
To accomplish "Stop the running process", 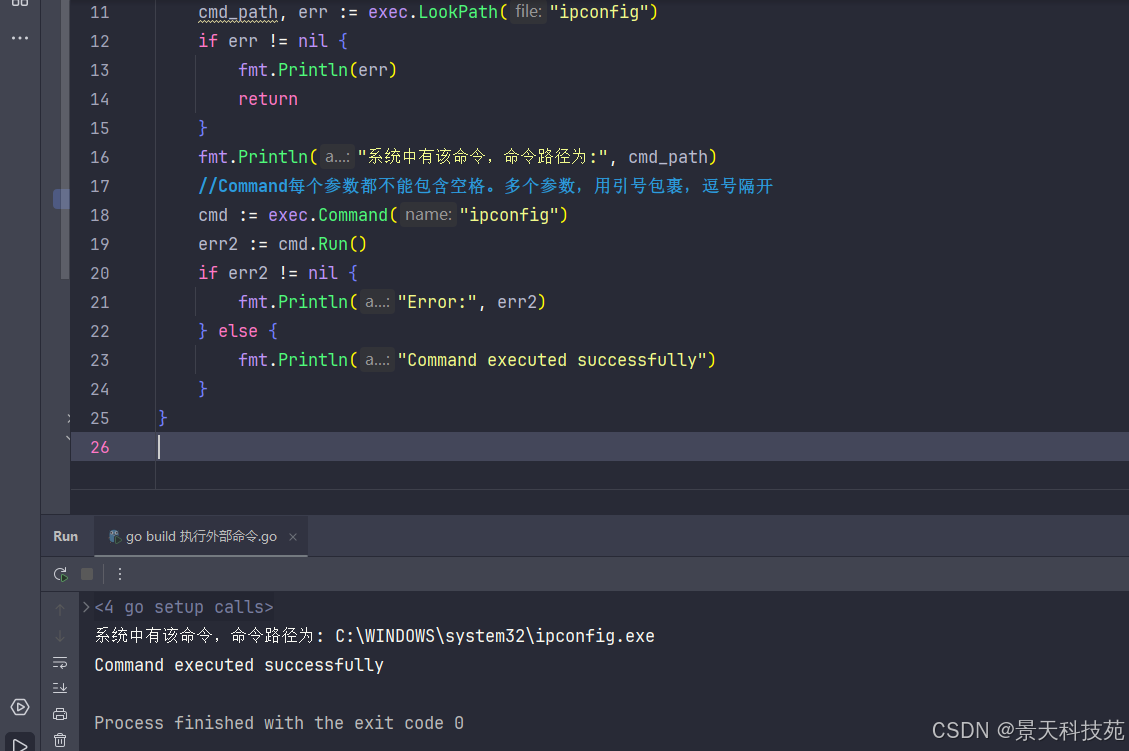I will (x=87, y=574).
